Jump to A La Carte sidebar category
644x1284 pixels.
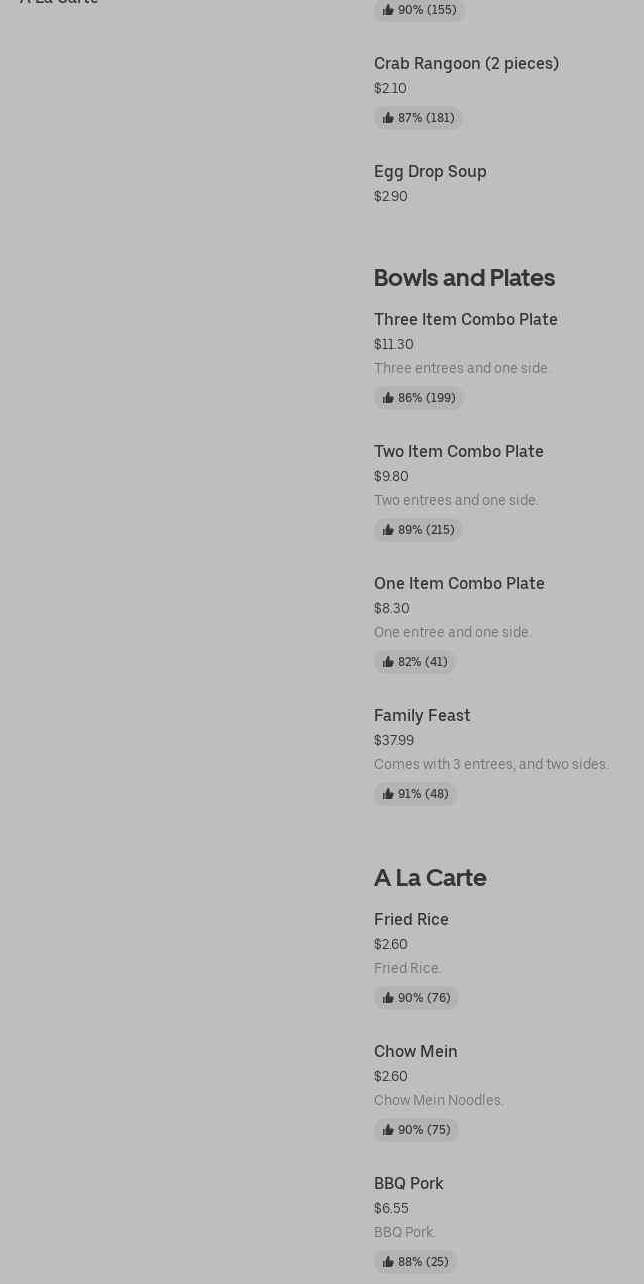tap(59, 3)
